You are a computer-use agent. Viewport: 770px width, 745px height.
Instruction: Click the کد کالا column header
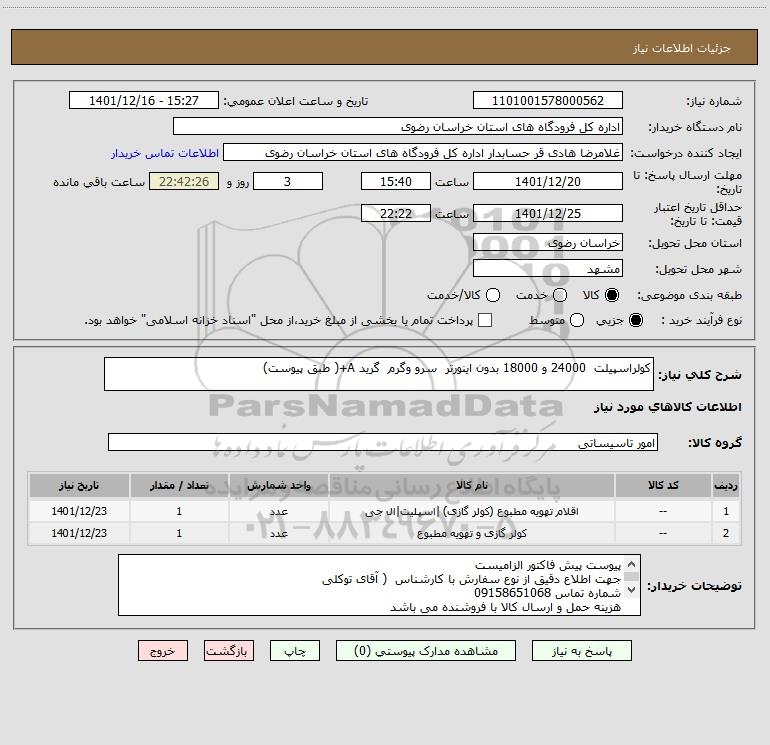tap(663, 485)
